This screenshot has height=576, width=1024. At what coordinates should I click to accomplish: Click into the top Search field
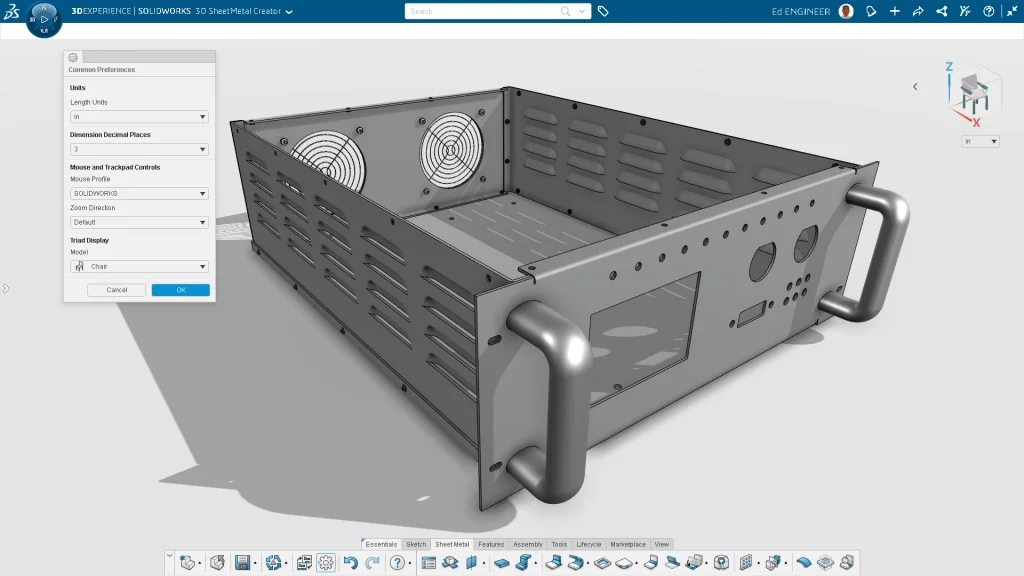(x=483, y=11)
